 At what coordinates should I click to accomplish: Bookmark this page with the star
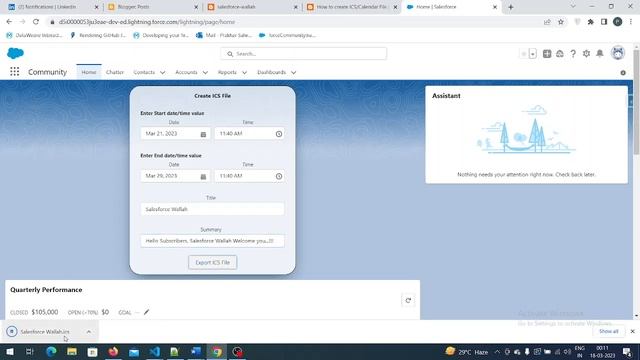pyautogui.click(x=561, y=22)
